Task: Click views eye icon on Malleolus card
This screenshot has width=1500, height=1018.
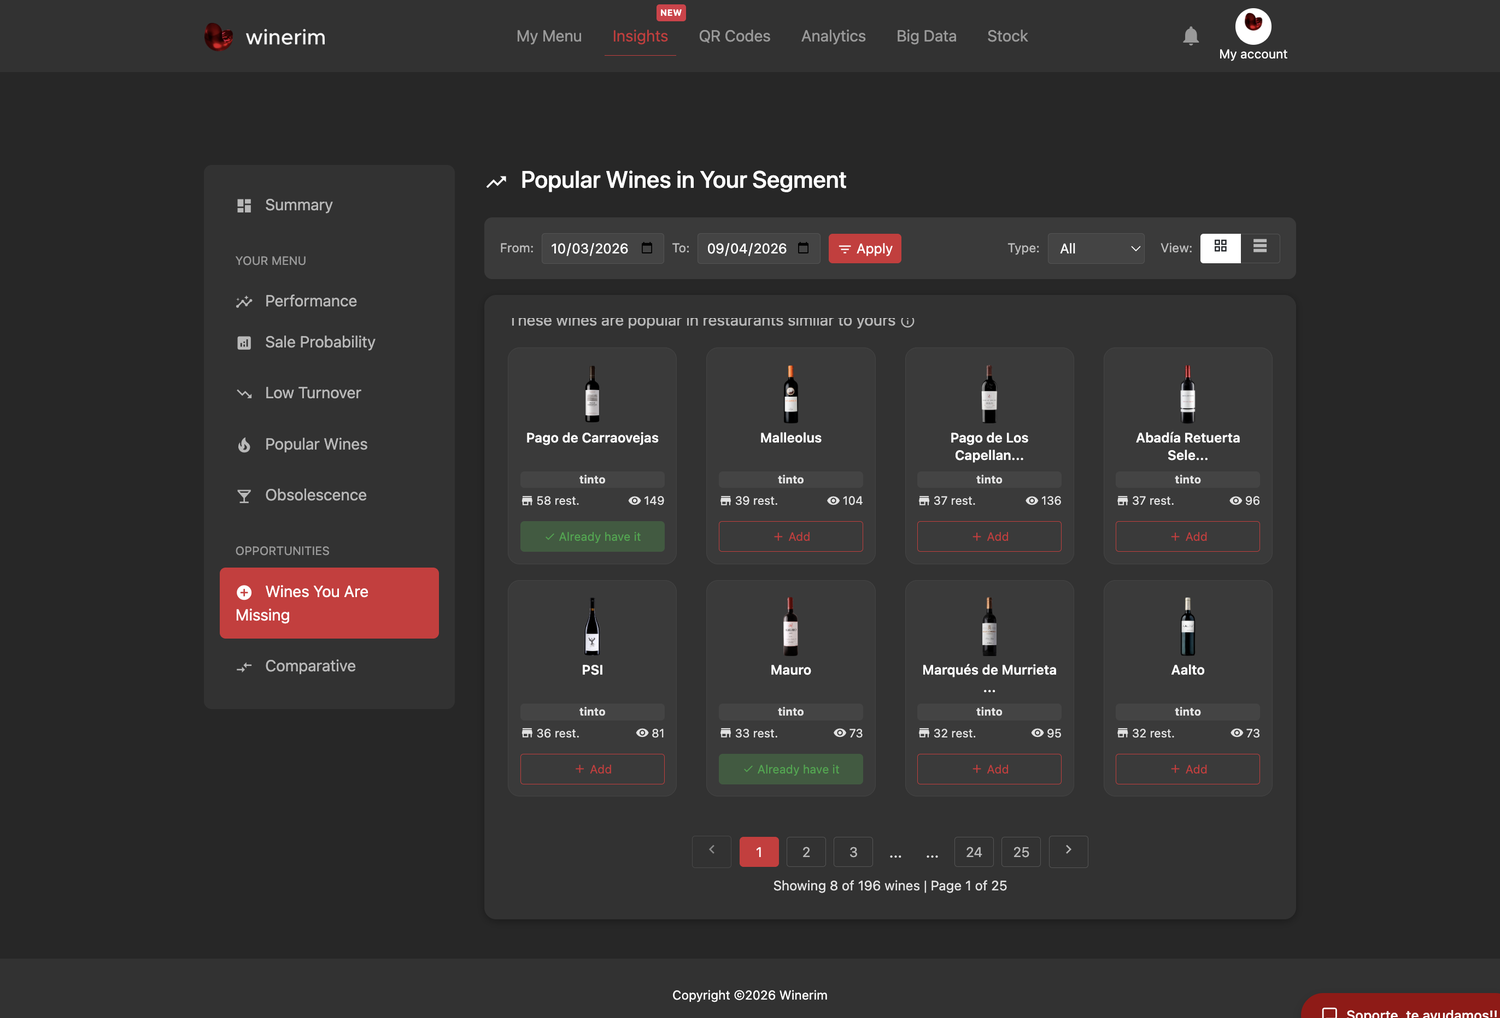Action: point(833,501)
